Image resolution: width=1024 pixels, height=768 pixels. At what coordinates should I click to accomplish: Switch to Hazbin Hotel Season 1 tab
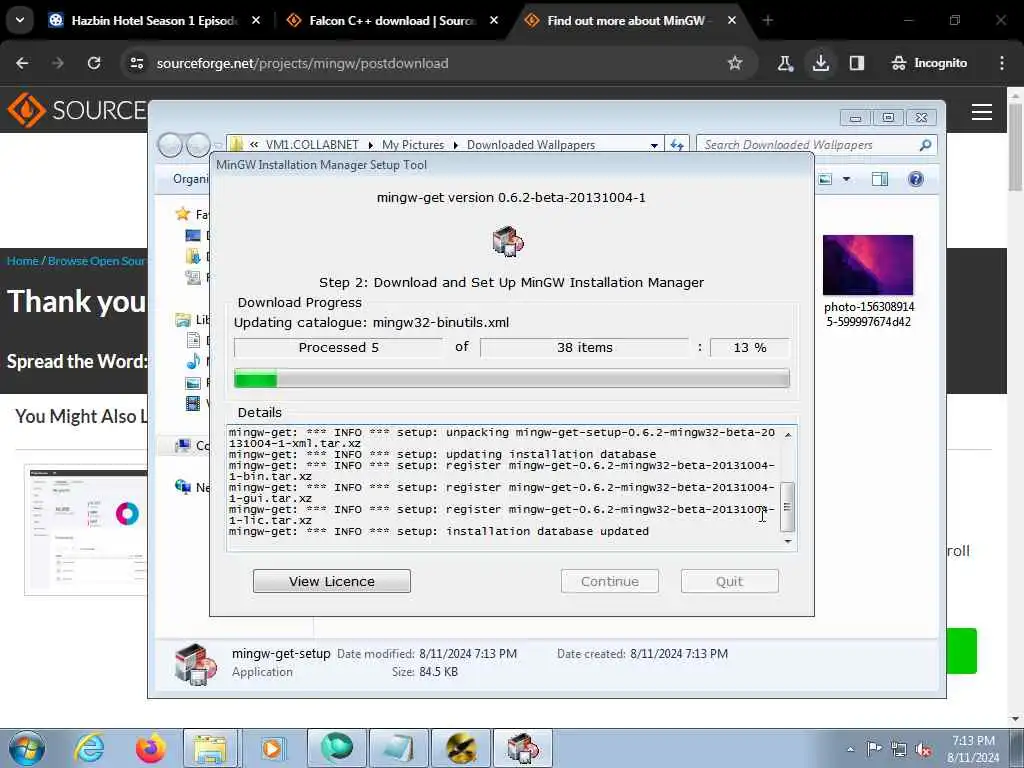click(153, 21)
